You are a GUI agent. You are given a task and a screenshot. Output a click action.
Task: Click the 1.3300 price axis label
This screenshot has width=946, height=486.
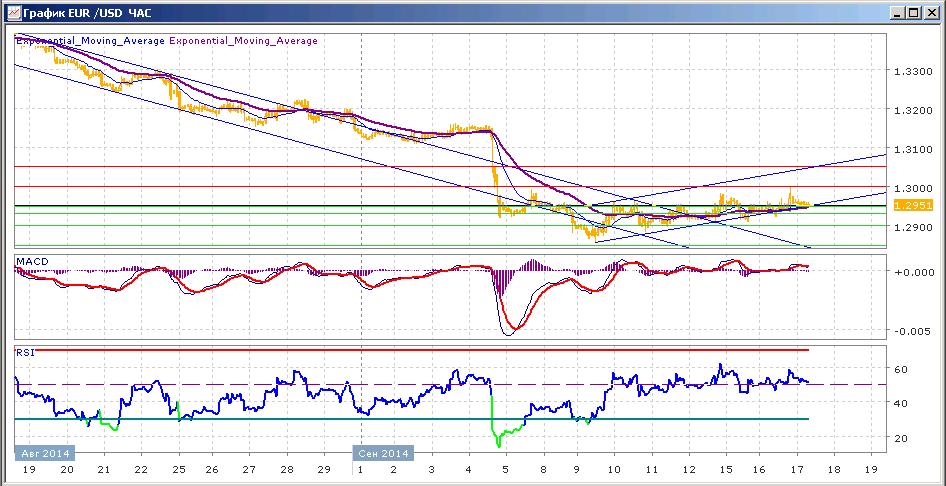(x=913, y=71)
